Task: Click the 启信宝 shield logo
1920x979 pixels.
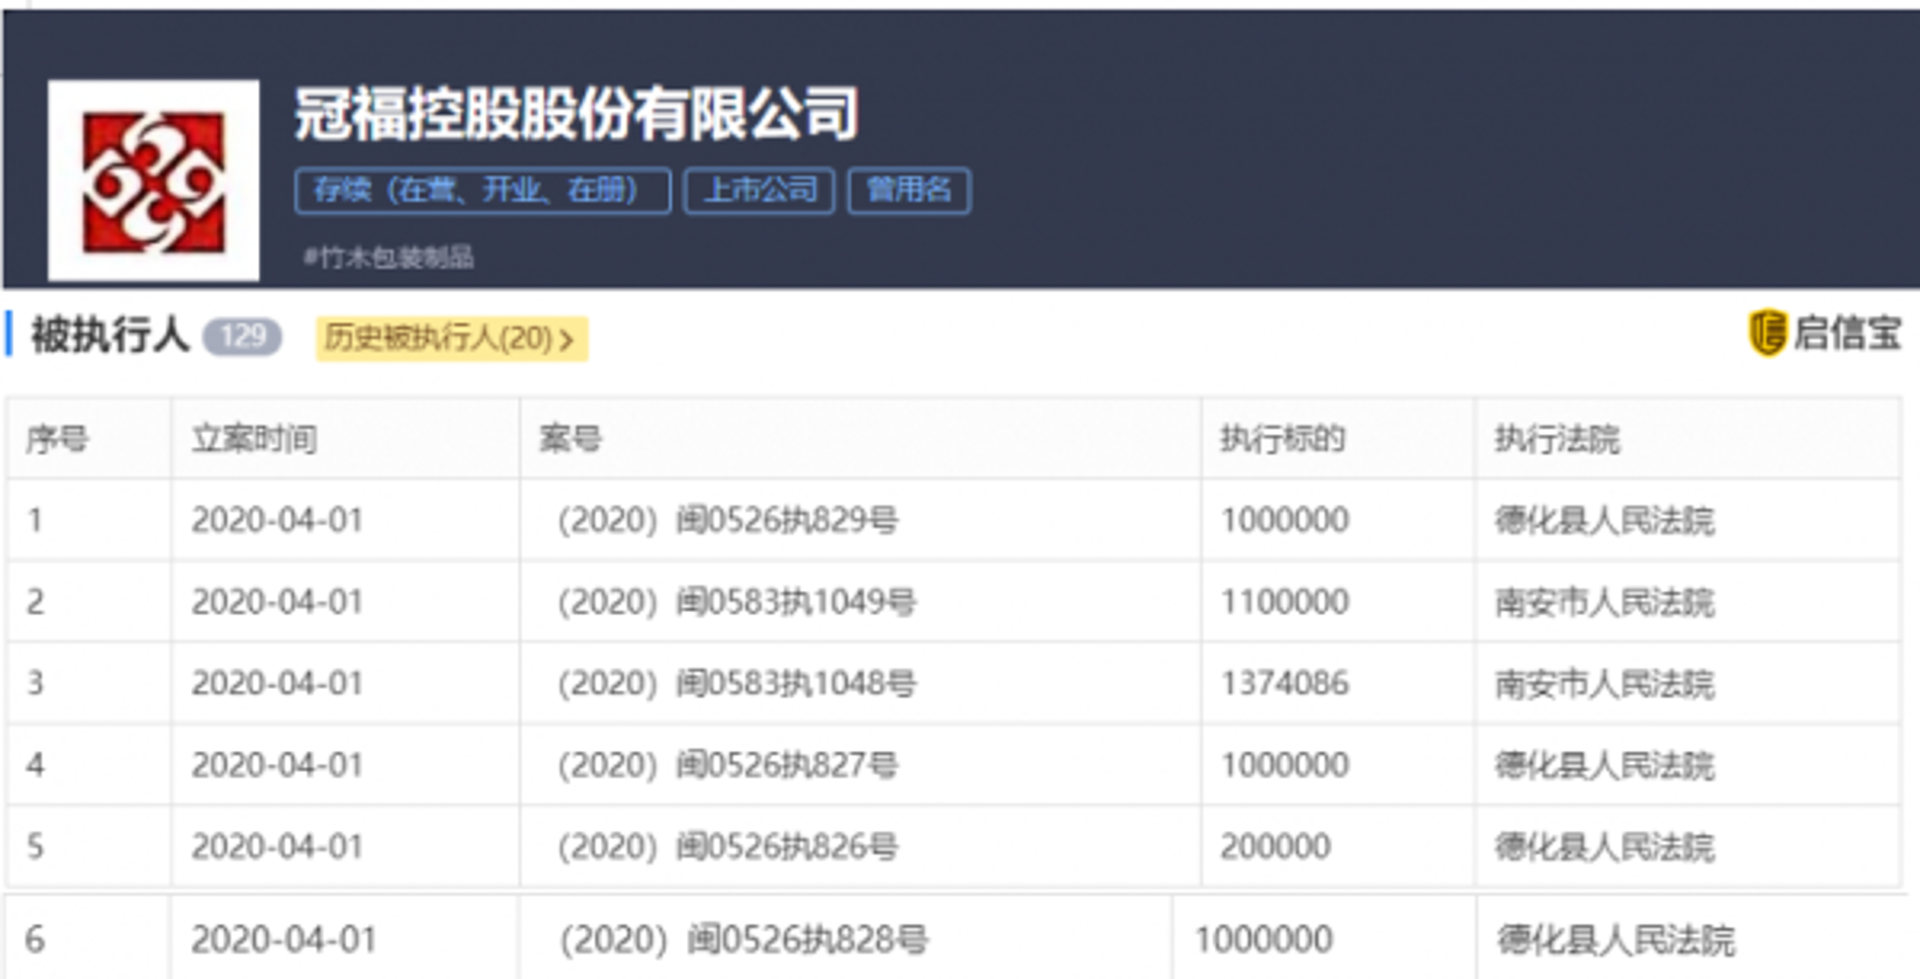Action: 1767,333
